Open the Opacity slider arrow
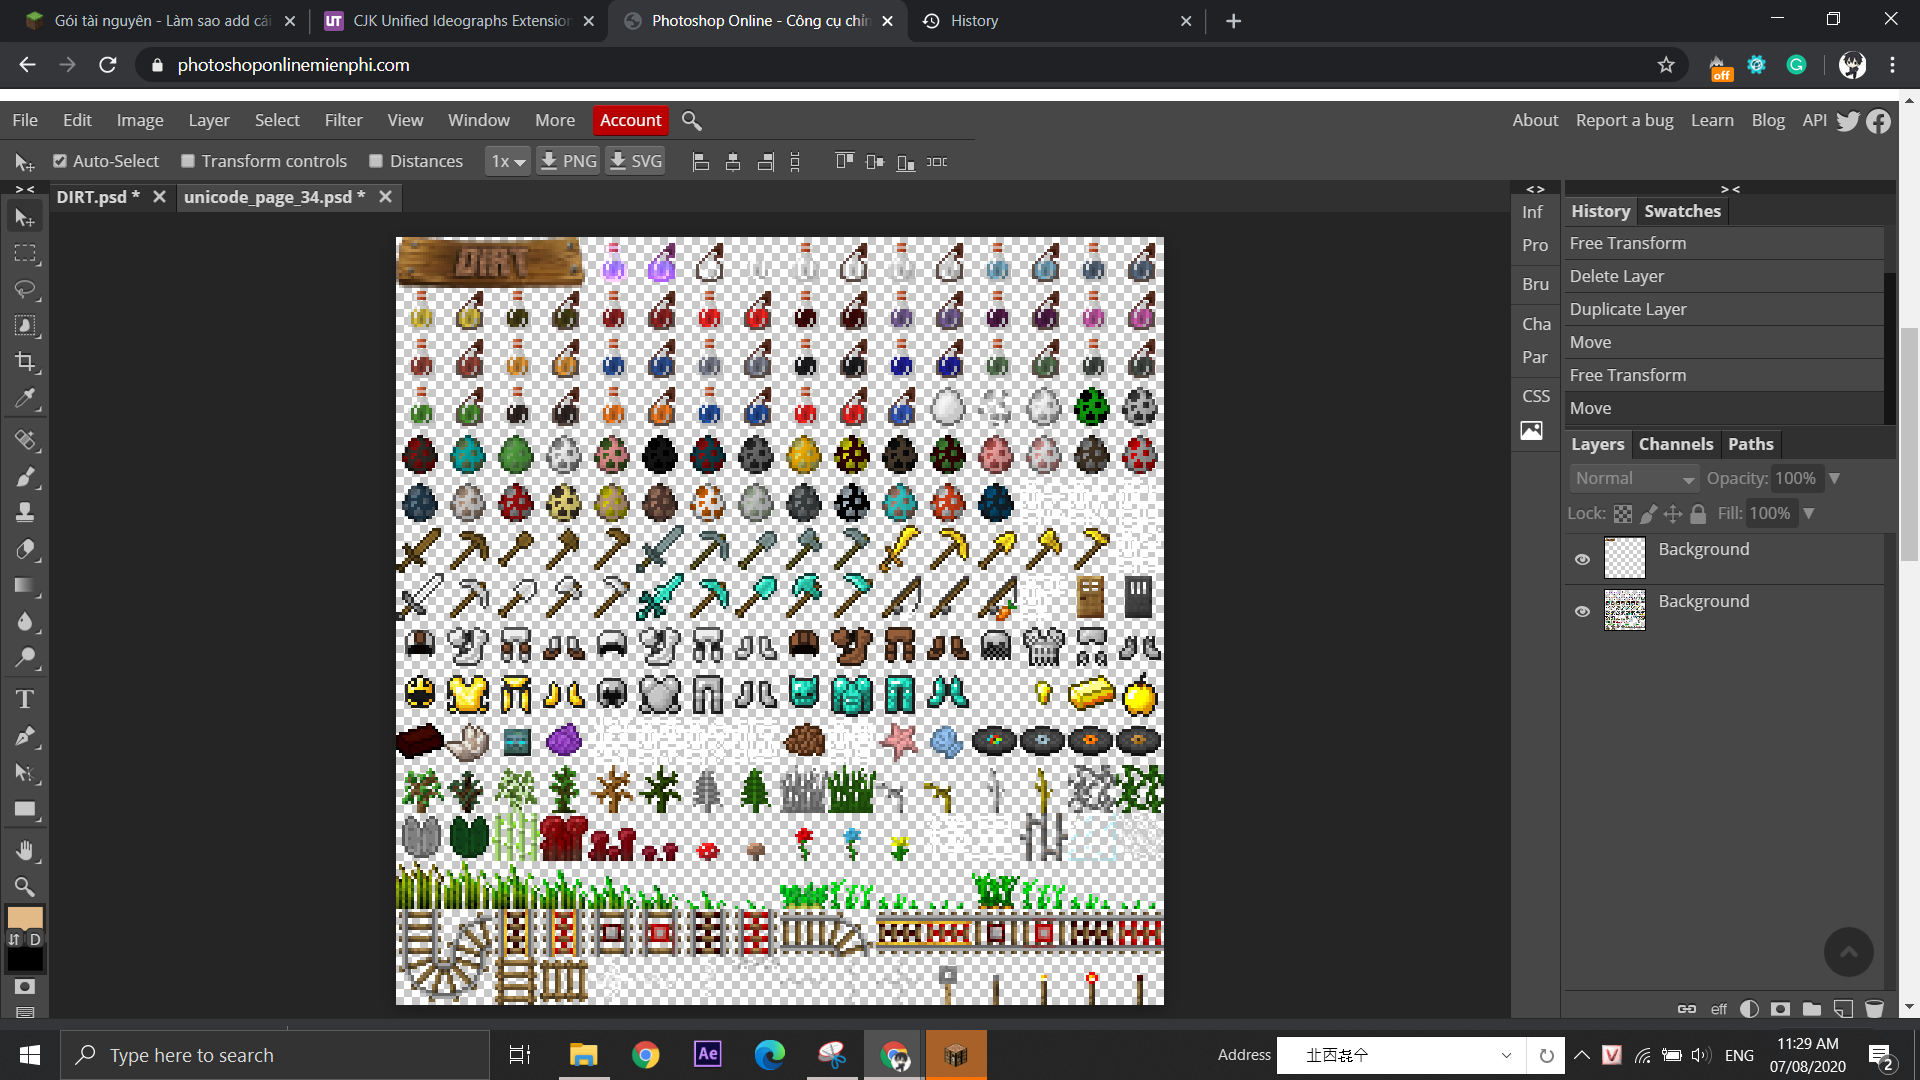This screenshot has height=1080, width=1920. point(1834,479)
